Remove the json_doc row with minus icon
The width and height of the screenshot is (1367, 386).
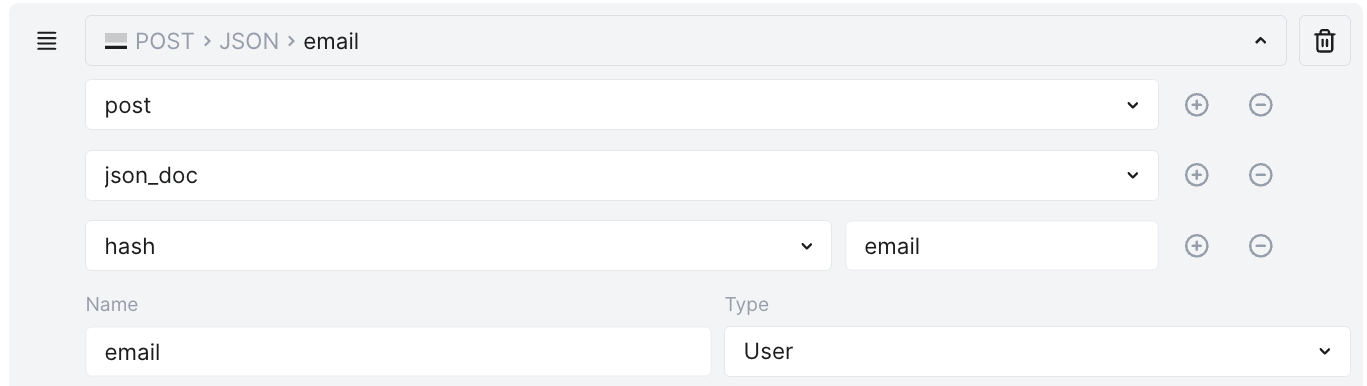click(1261, 175)
